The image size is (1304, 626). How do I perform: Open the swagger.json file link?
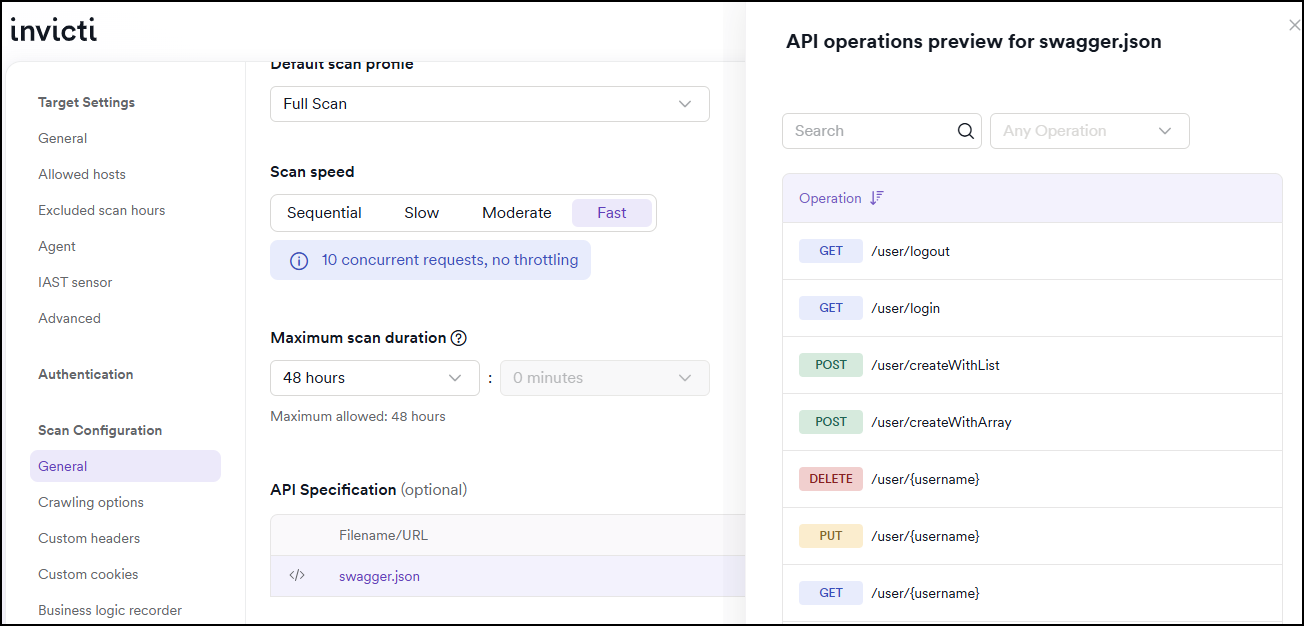pos(379,575)
